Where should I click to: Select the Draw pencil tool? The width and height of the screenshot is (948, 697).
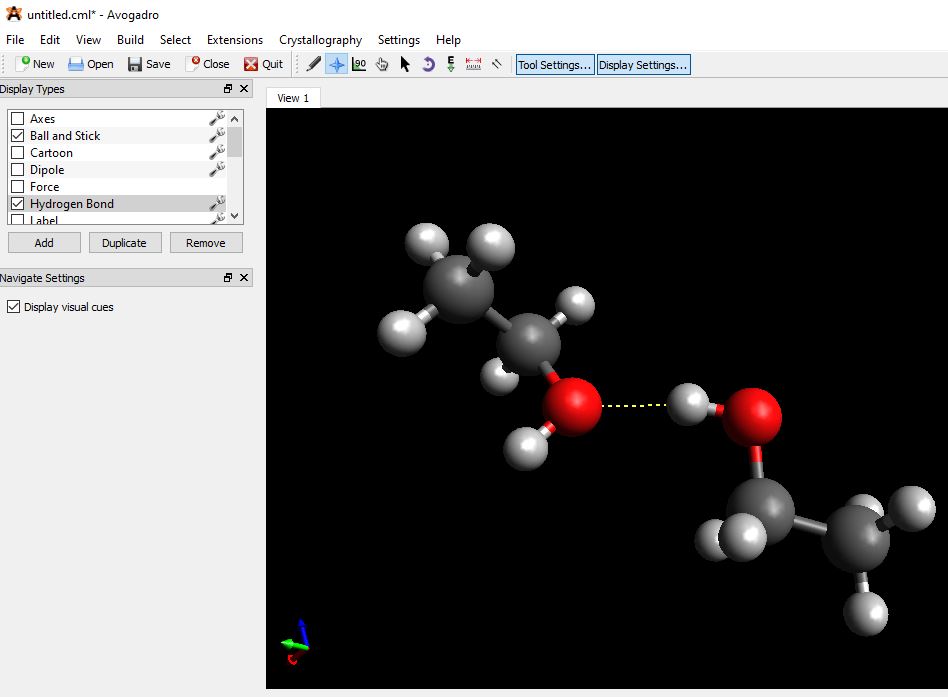(314, 64)
